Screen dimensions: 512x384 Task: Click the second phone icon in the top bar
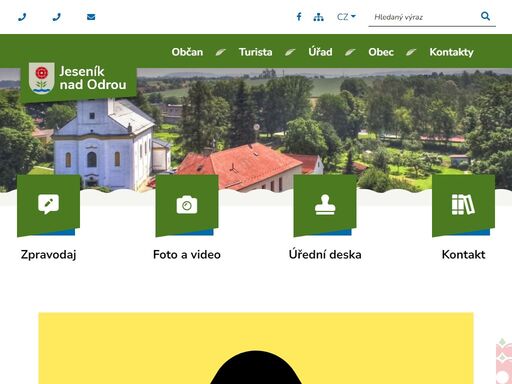pos(57,17)
